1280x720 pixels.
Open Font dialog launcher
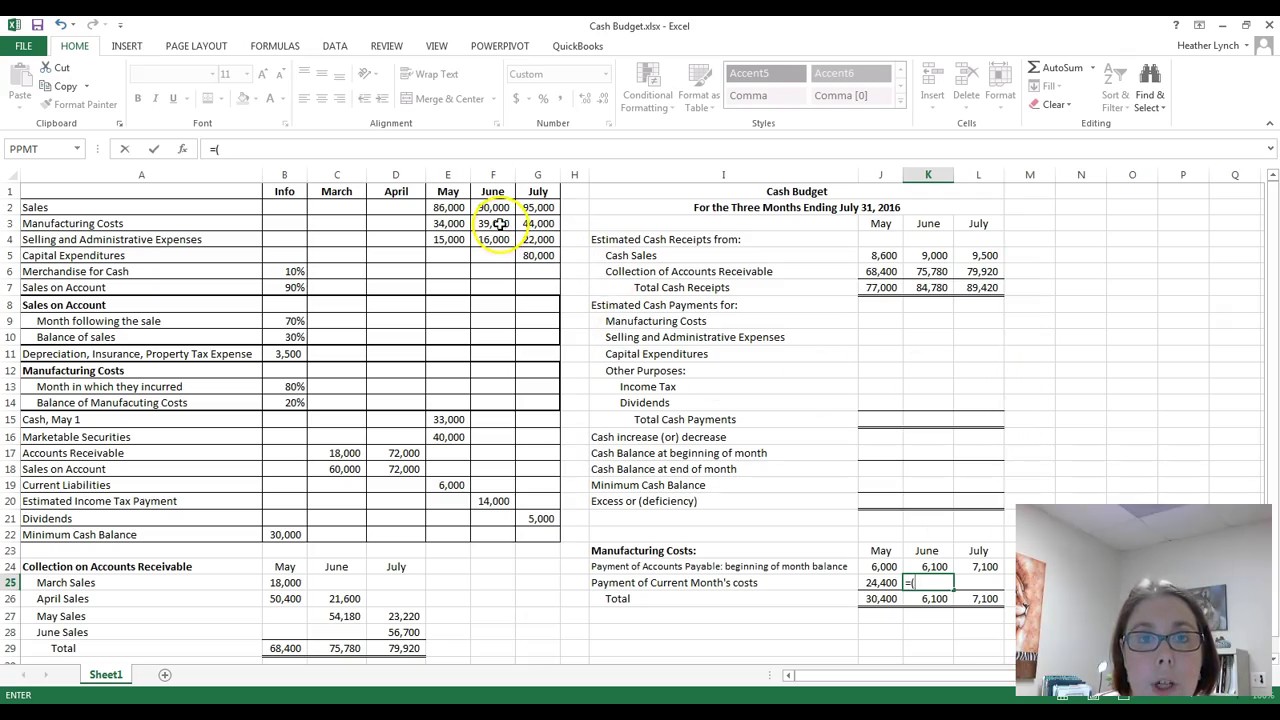[x=286, y=123]
